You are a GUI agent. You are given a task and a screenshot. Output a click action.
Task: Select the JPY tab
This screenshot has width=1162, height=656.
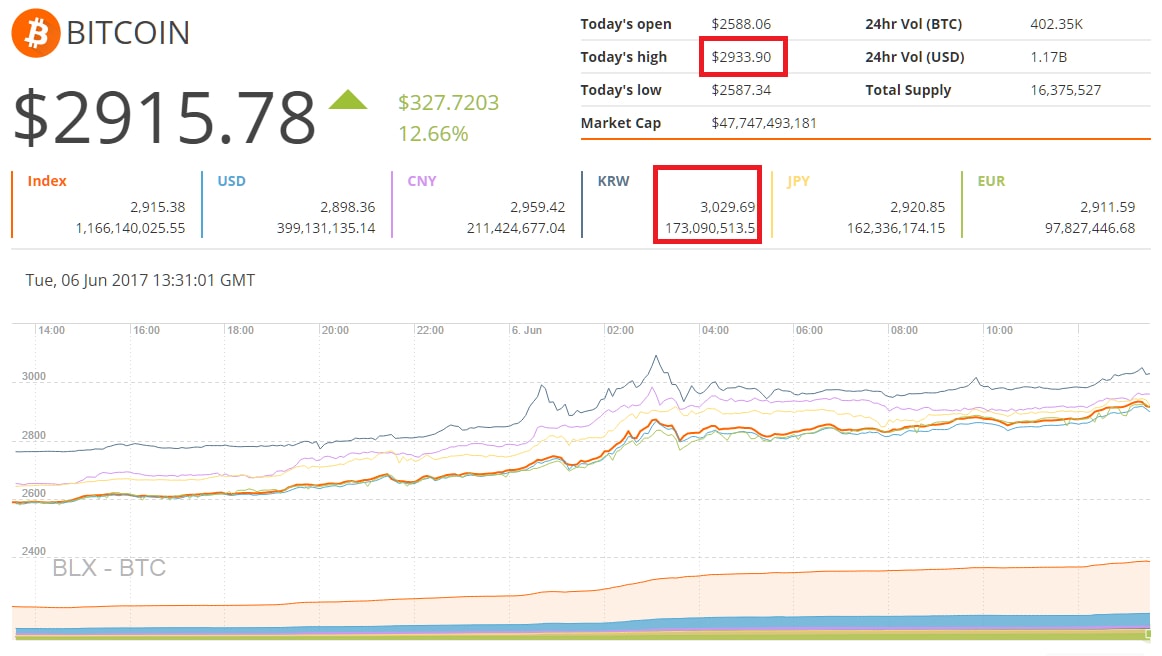pos(798,181)
